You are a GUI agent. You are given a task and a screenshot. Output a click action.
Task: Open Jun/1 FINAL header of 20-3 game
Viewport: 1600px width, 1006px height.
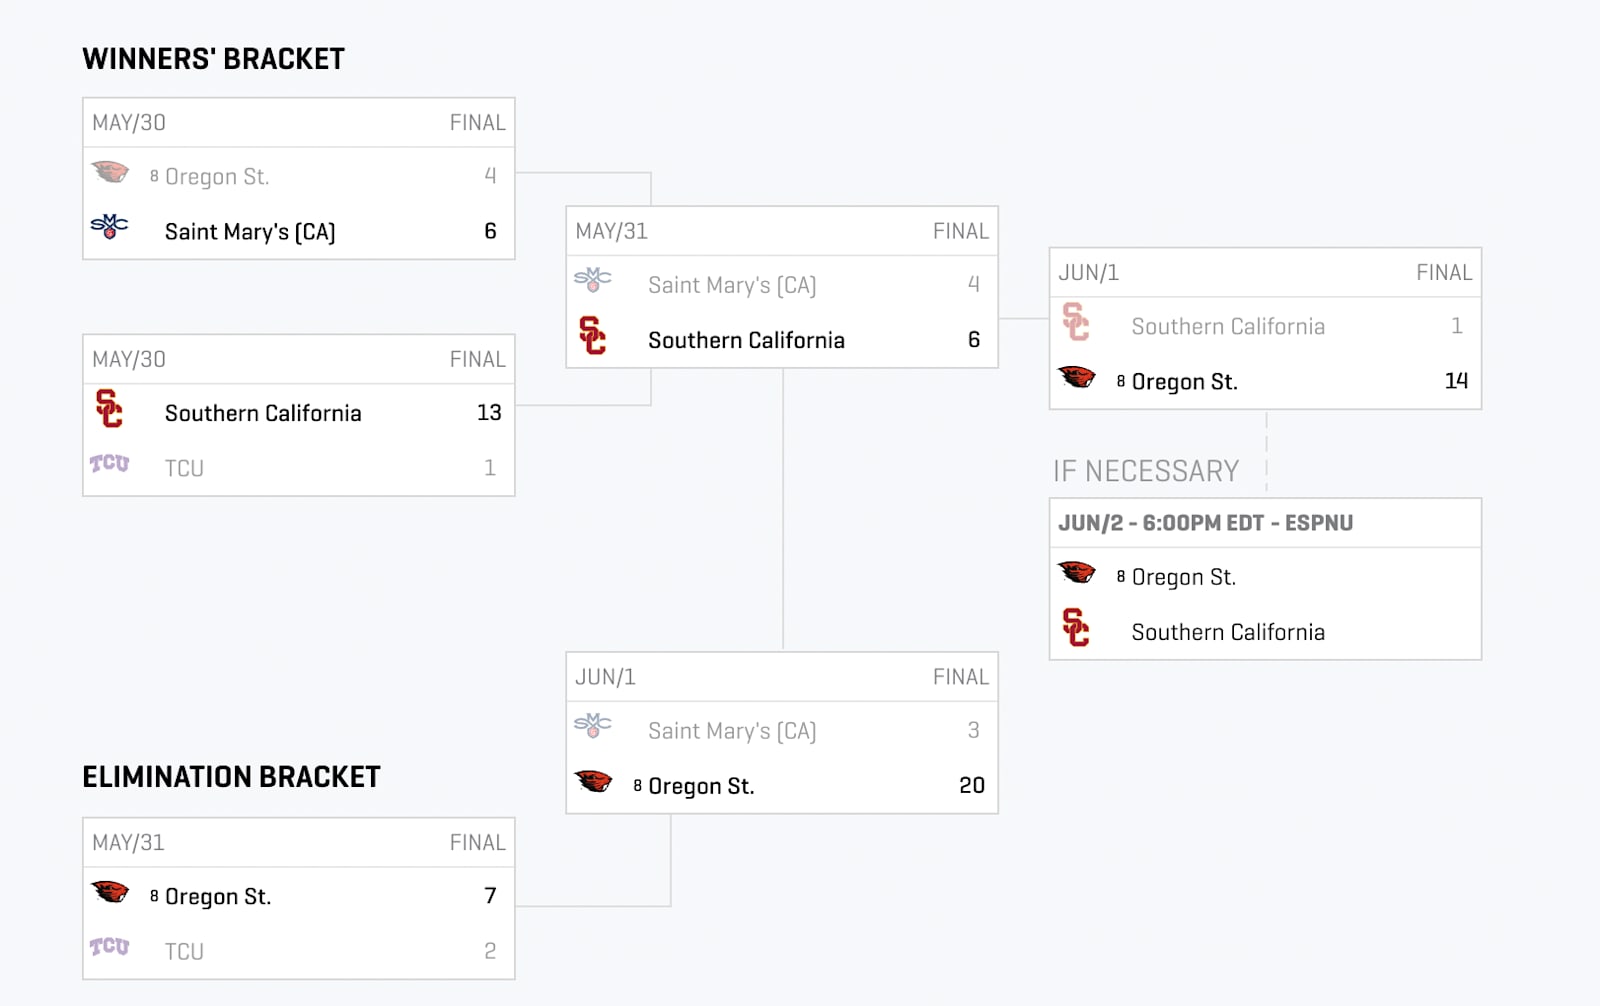click(782, 677)
